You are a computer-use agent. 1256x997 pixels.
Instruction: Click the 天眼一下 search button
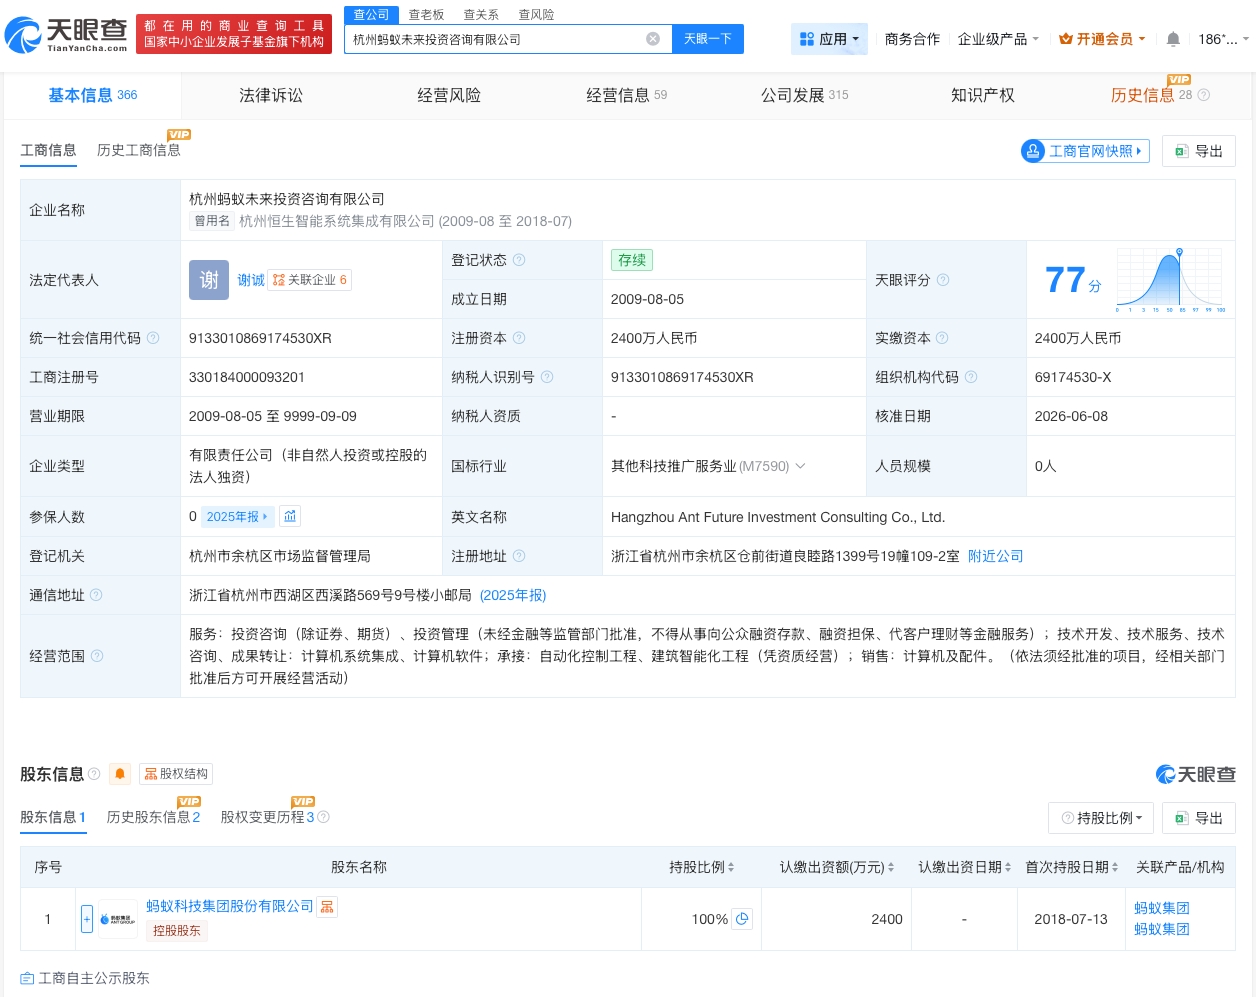(x=708, y=39)
